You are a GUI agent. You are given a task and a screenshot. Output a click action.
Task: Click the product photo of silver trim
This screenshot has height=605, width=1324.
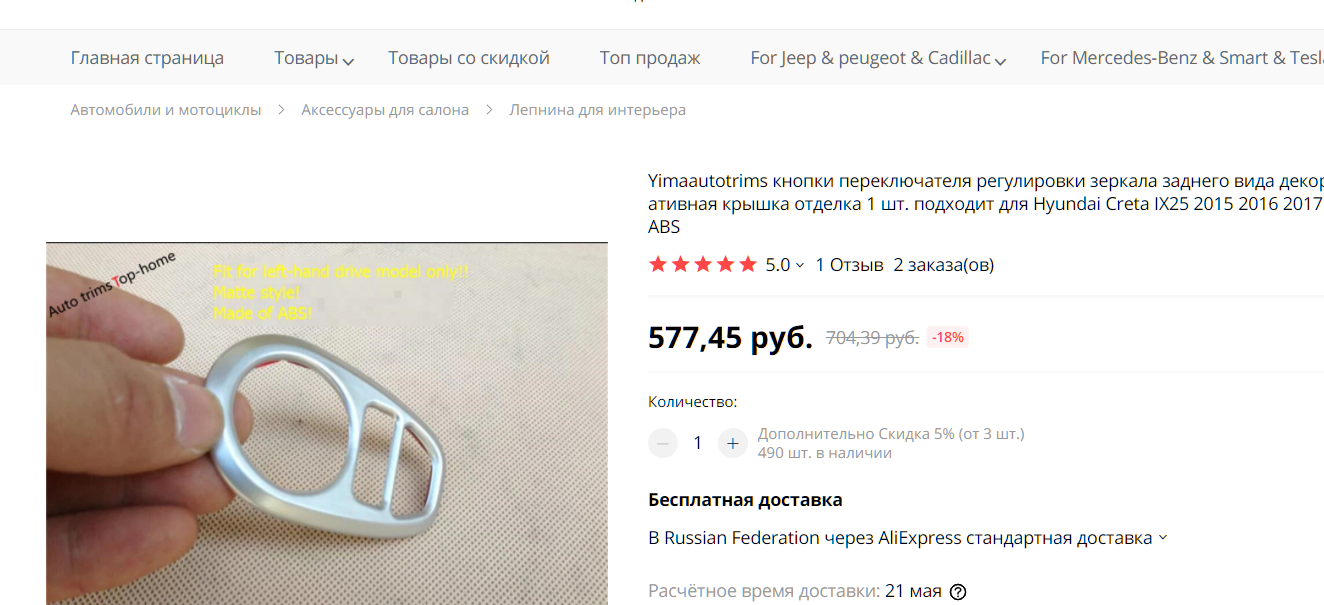pos(327,423)
